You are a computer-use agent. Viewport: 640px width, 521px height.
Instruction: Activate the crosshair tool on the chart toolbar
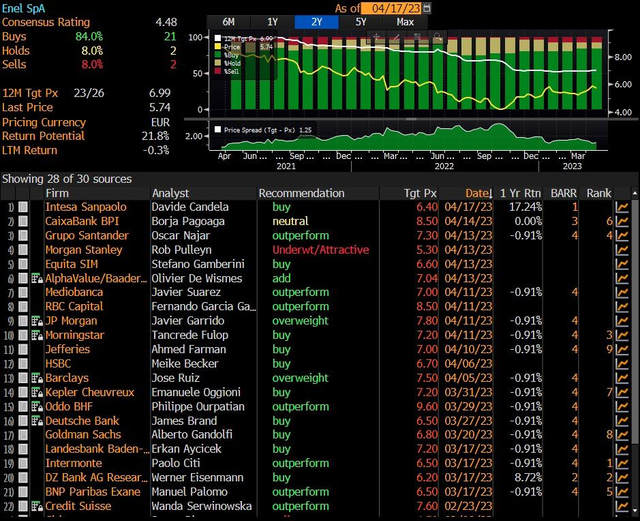tap(376, 37)
